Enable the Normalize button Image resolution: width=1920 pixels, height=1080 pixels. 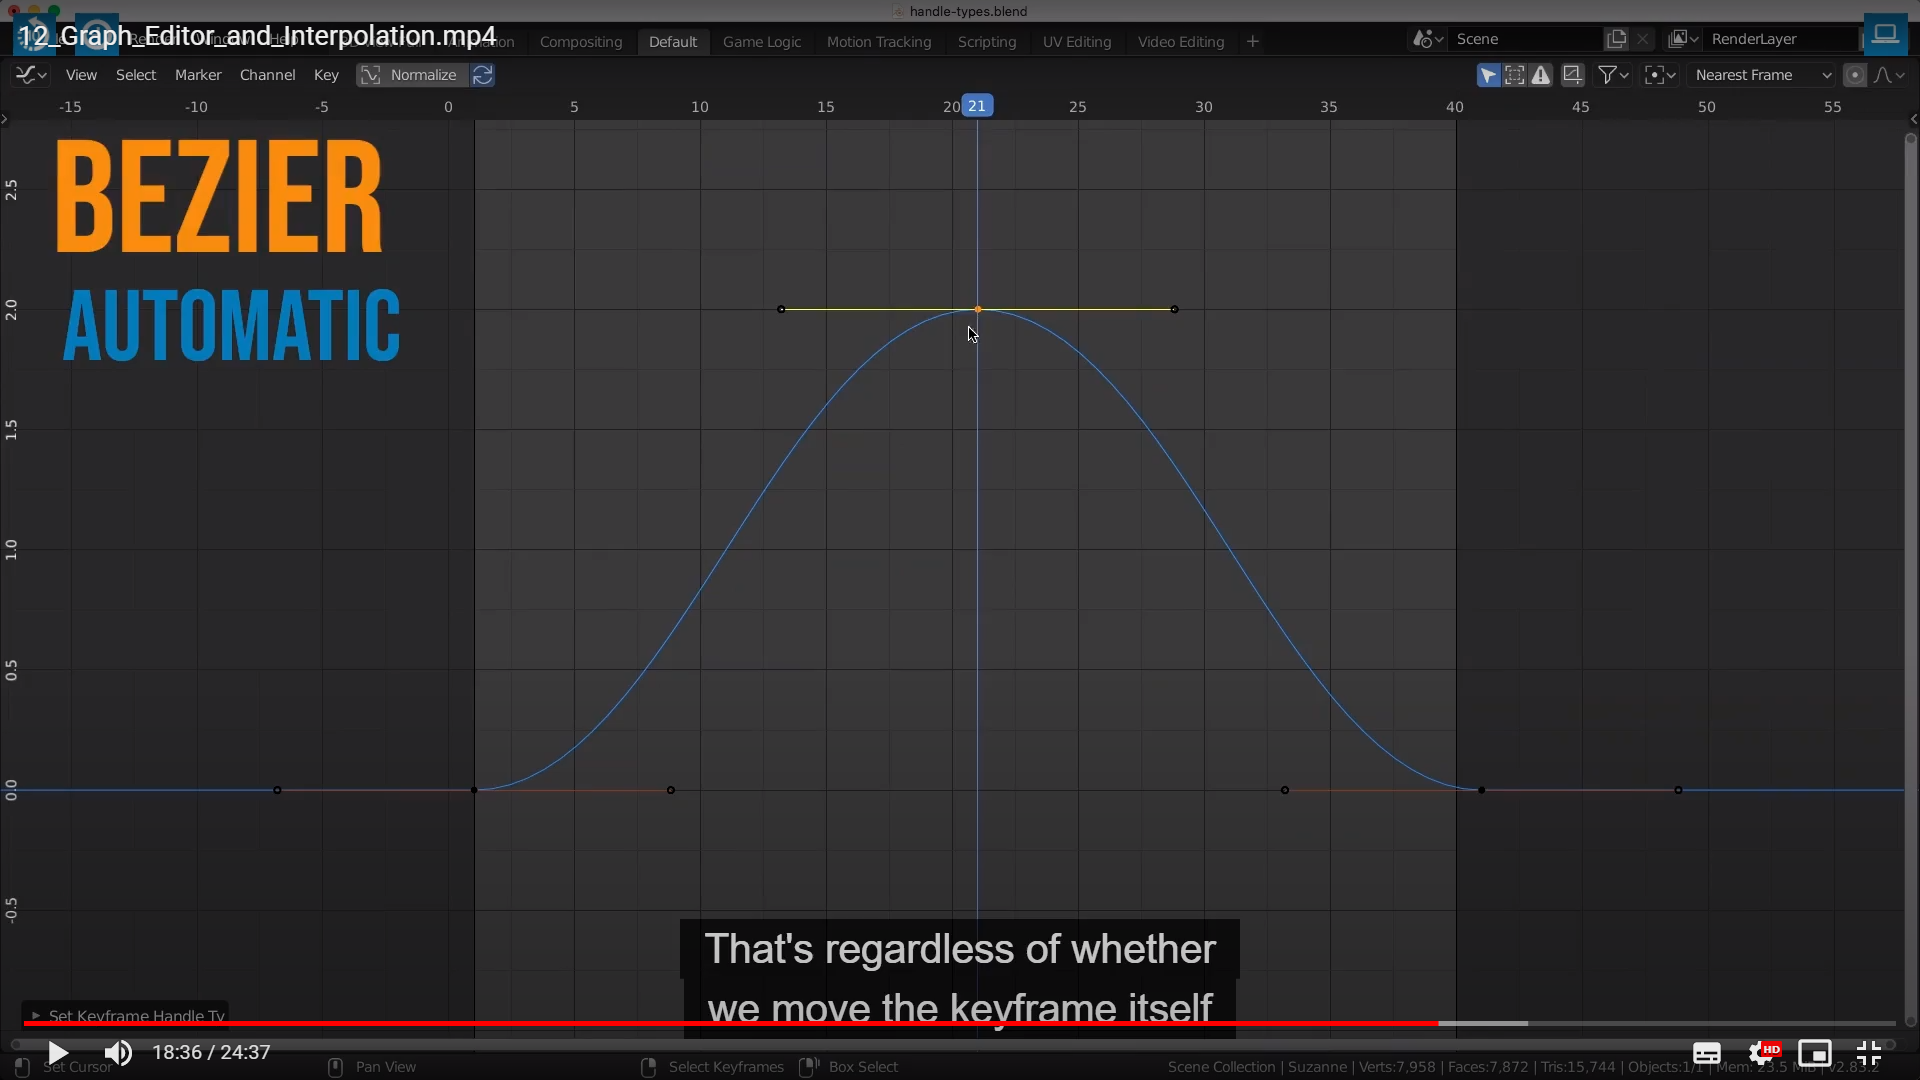(412, 75)
